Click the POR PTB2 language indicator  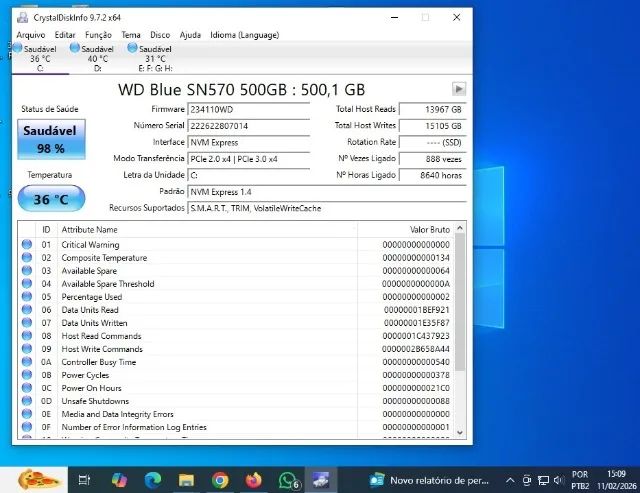(580, 480)
